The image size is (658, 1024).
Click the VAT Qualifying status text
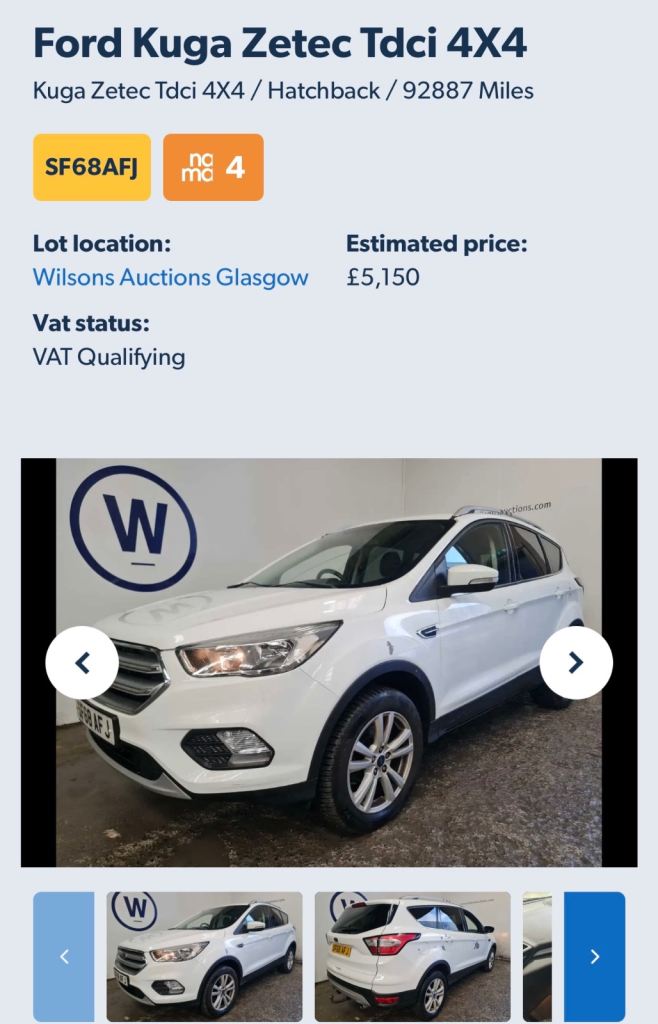[109, 357]
